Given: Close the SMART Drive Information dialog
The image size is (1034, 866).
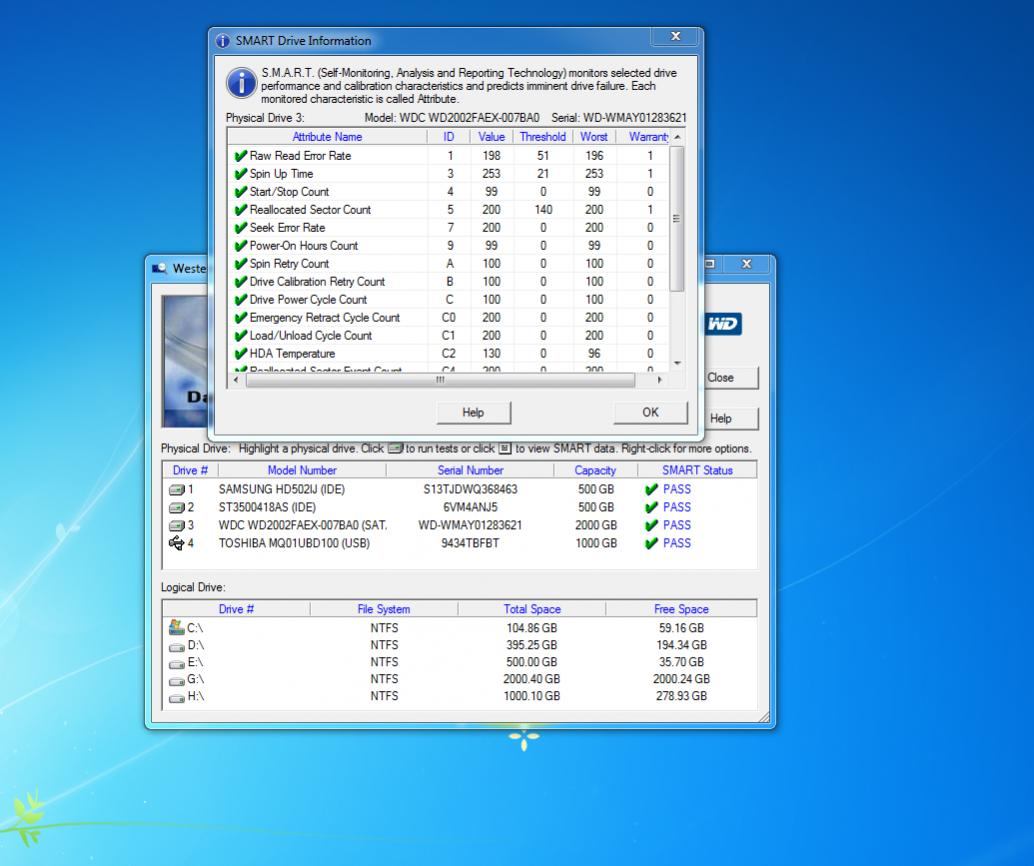Looking at the screenshot, I should (675, 36).
